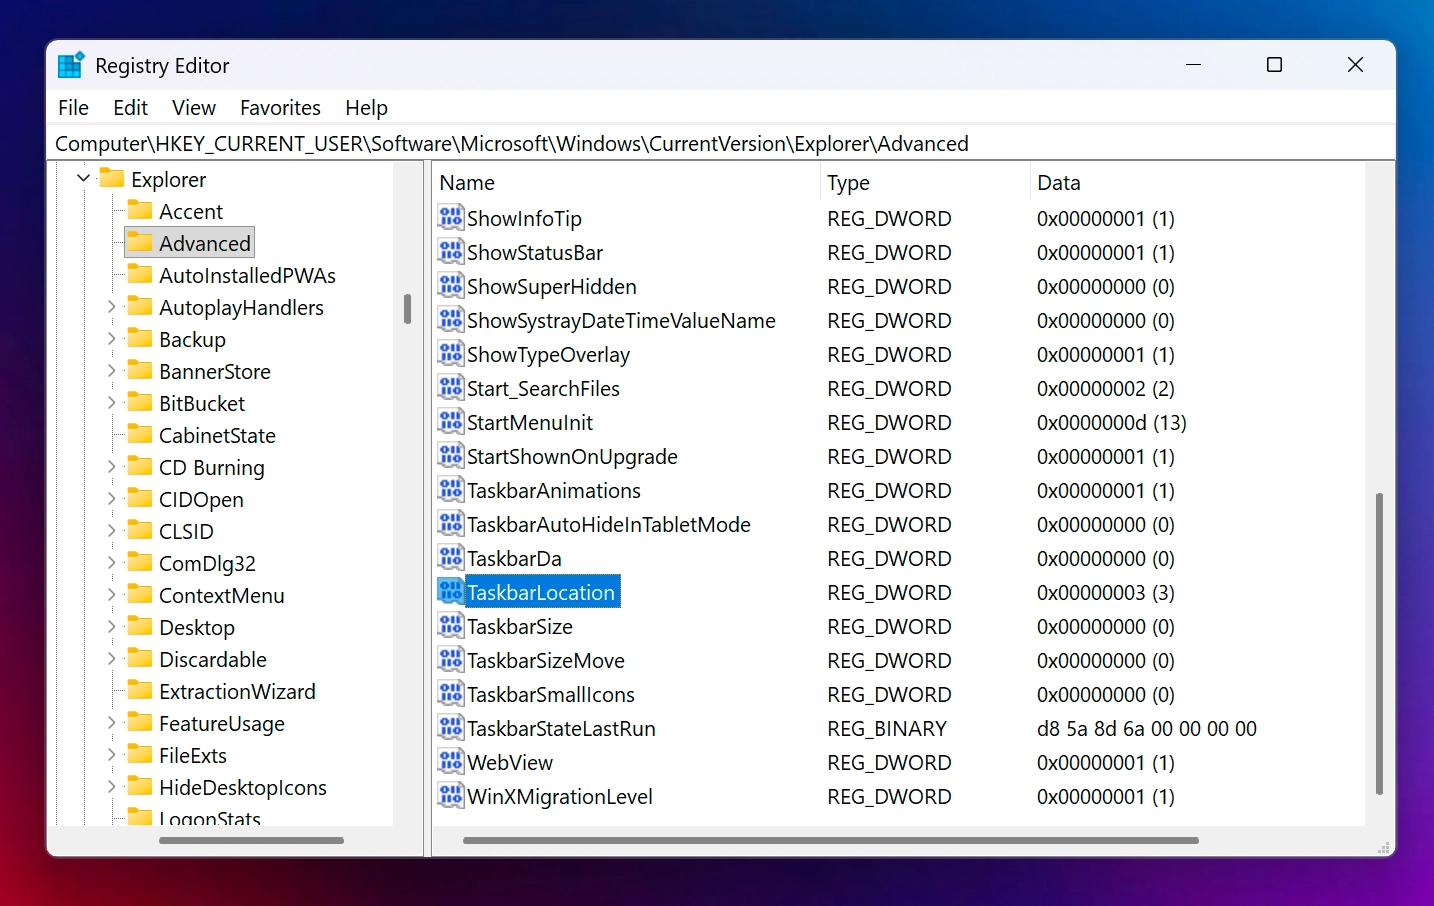
Task: Select the HideDesktopIcons key in tree
Action: pos(243,787)
